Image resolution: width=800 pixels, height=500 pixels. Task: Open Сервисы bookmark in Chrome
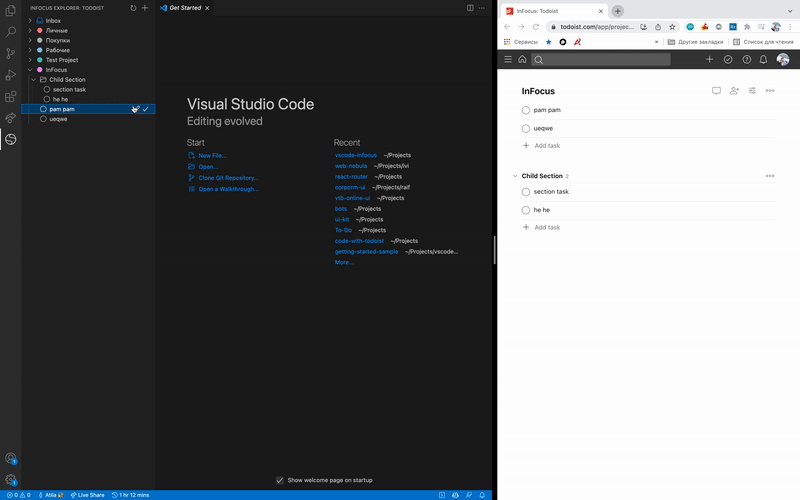(x=521, y=42)
